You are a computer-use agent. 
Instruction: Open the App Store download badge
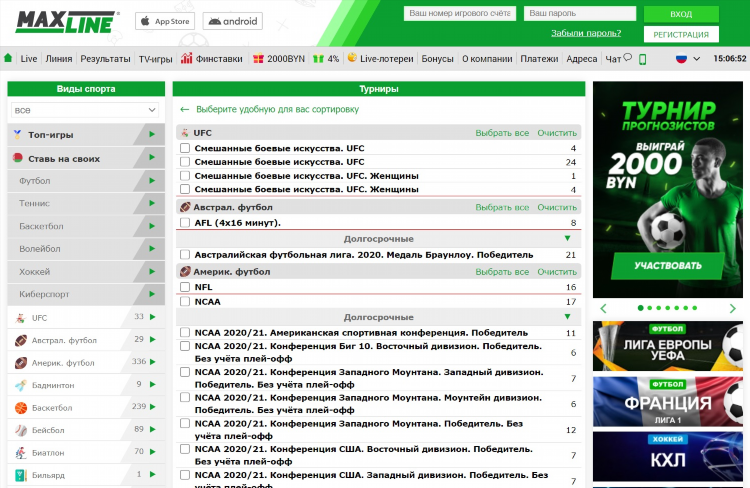(x=165, y=21)
